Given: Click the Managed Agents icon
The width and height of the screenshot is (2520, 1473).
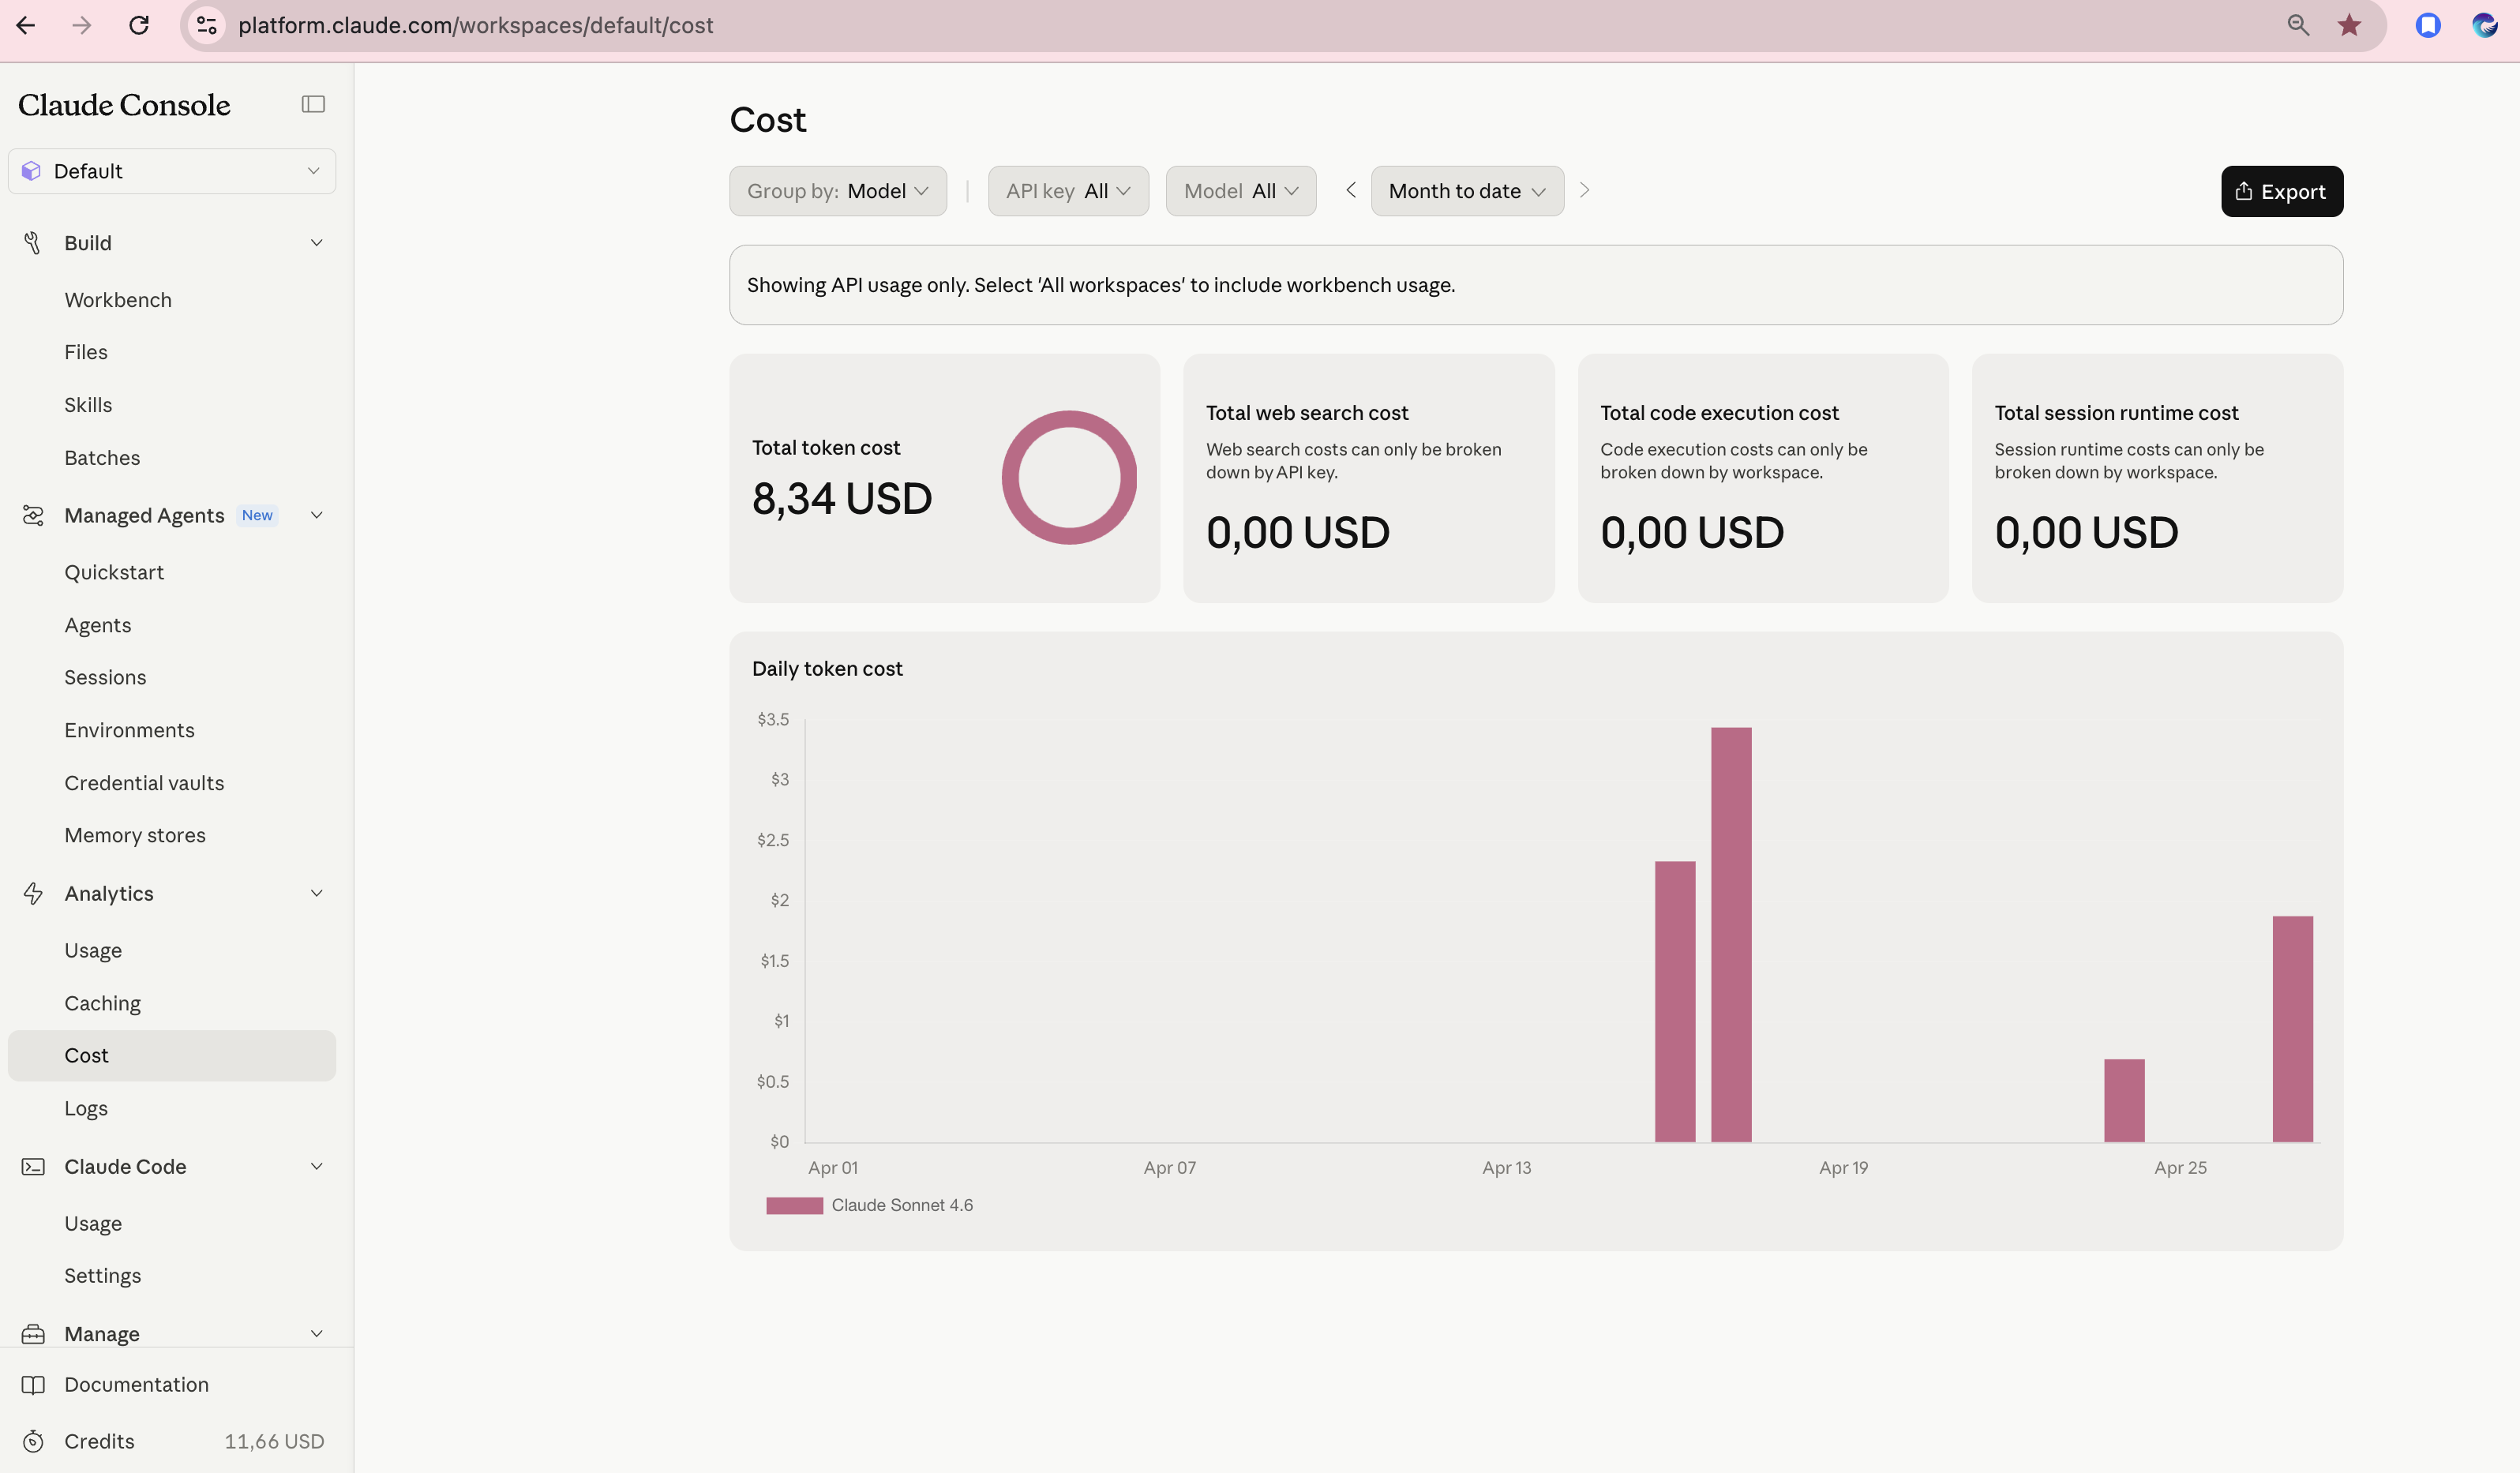Looking at the screenshot, I should 33,515.
